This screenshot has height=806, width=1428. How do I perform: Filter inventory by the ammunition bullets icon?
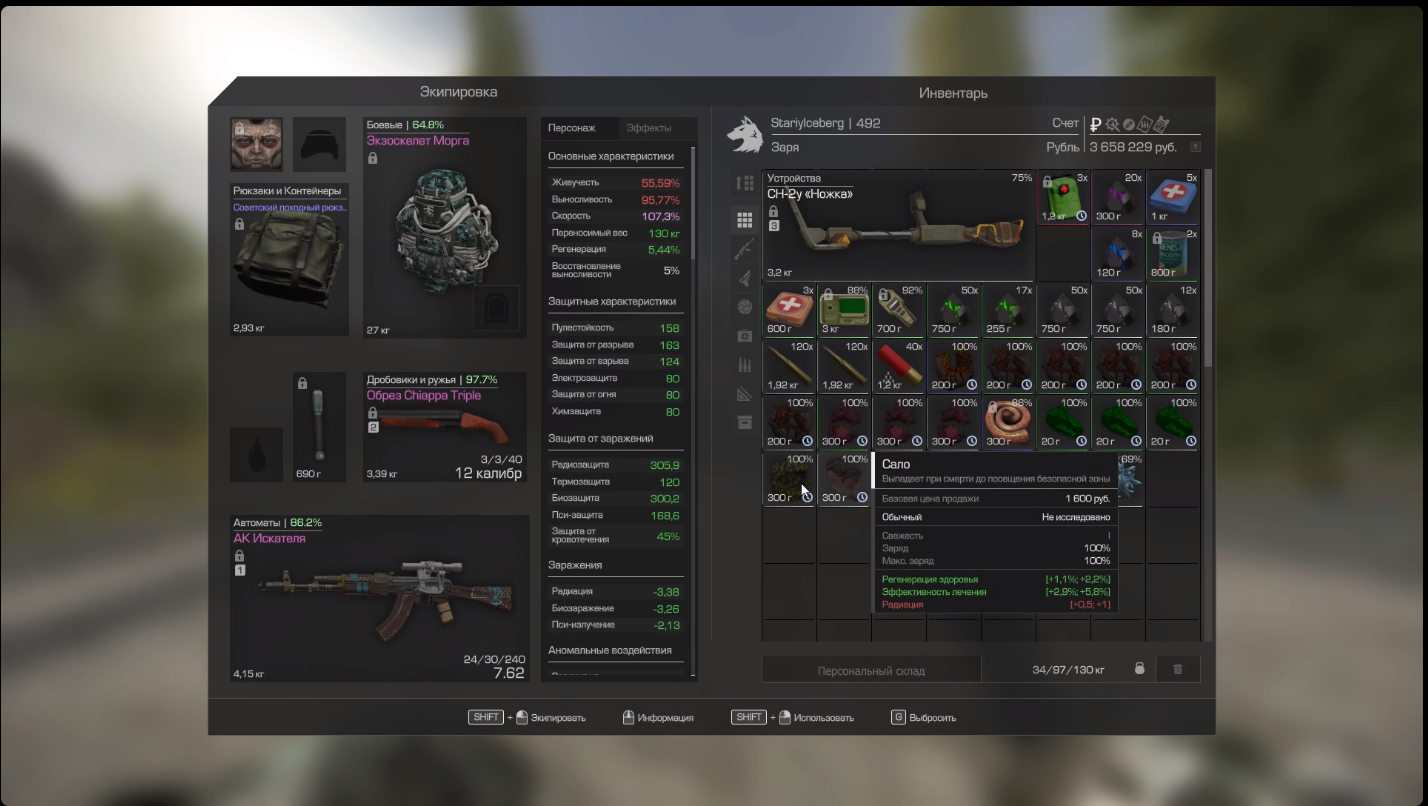(744, 365)
